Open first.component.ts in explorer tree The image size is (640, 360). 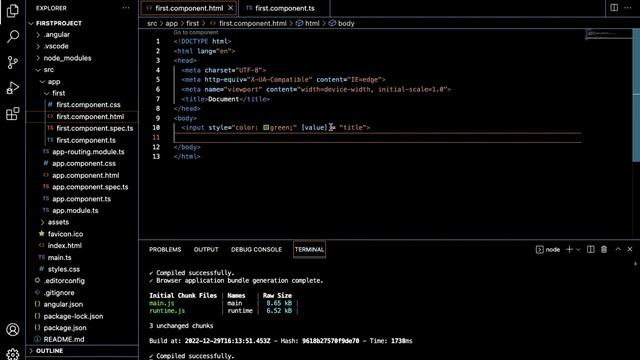click(x=86, y=140)
